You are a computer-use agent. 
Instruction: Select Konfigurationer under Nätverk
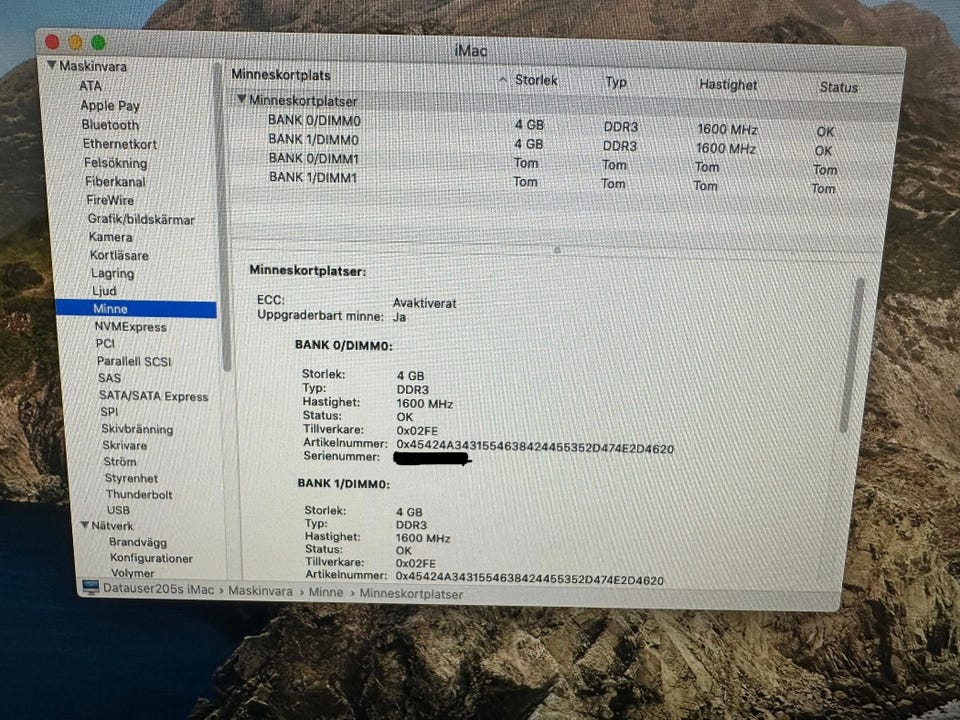pos(151,558)
